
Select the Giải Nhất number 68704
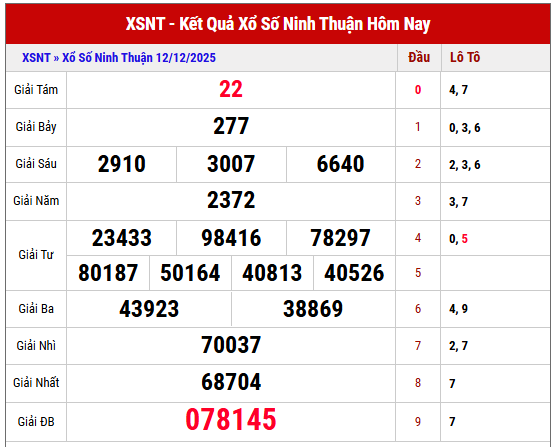click(x=231, y=382)
